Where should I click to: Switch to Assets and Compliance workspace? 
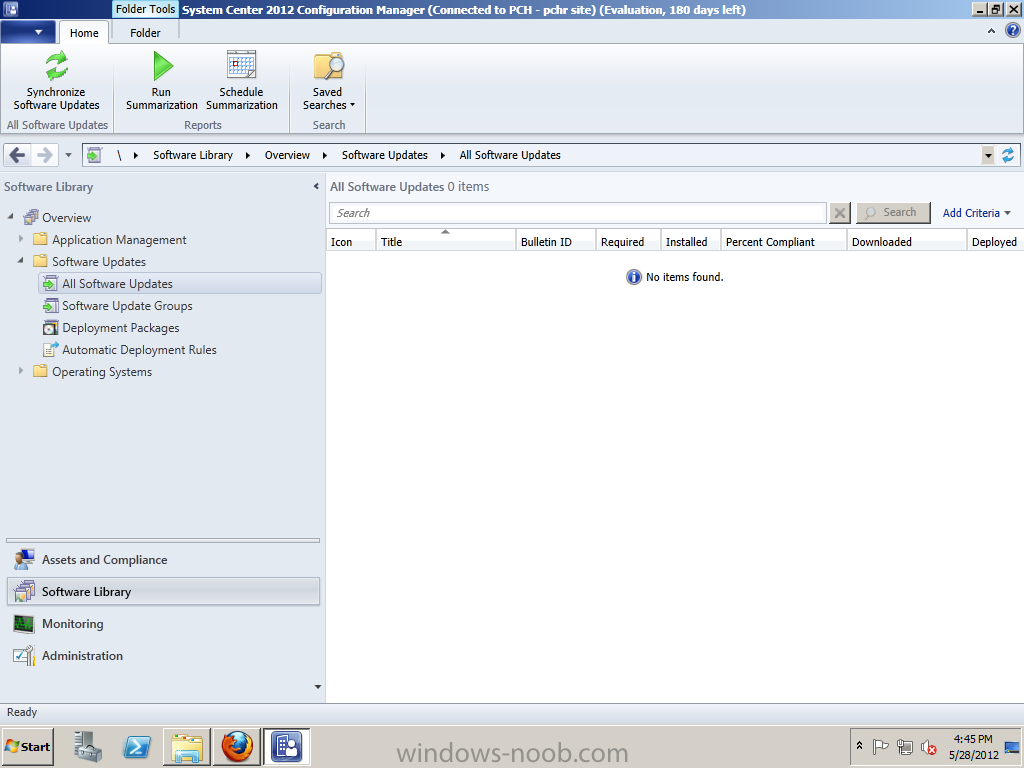(163, 560)
